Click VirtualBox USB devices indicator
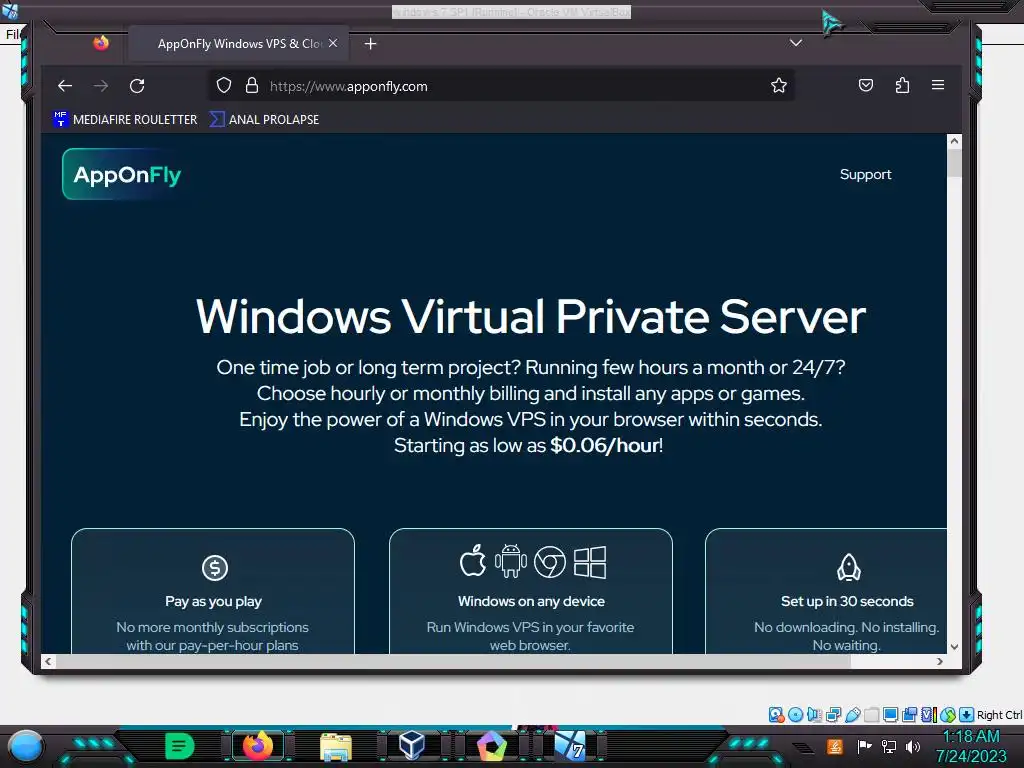 tap(852, 714)
